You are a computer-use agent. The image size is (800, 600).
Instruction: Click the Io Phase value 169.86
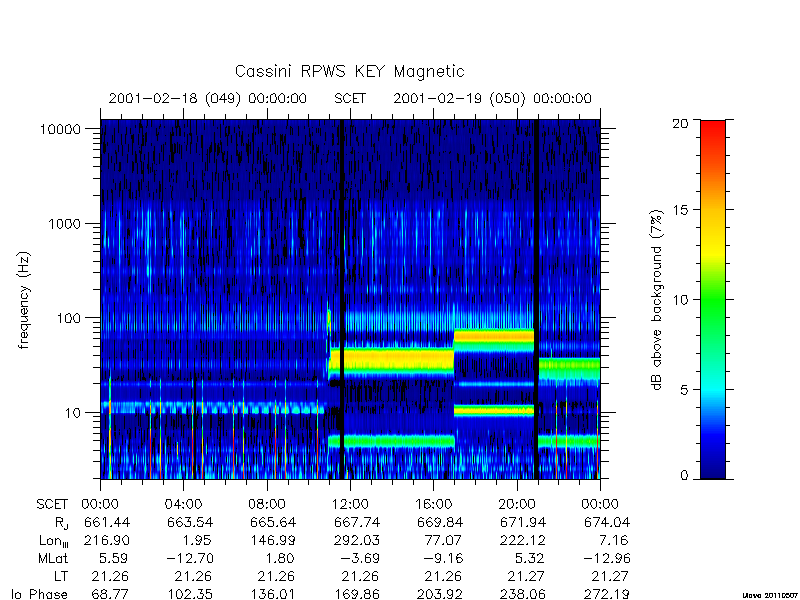tap(357, 594)
